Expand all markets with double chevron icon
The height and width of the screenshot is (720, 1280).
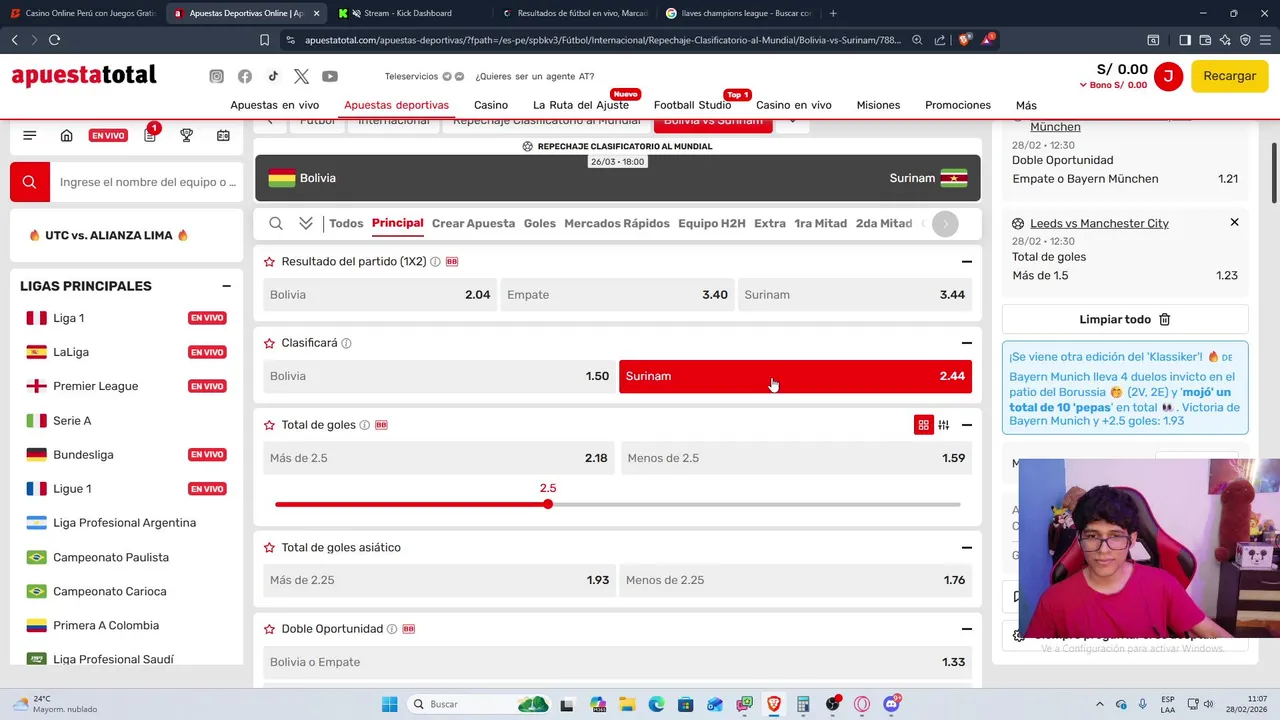(x=306, y=223)
